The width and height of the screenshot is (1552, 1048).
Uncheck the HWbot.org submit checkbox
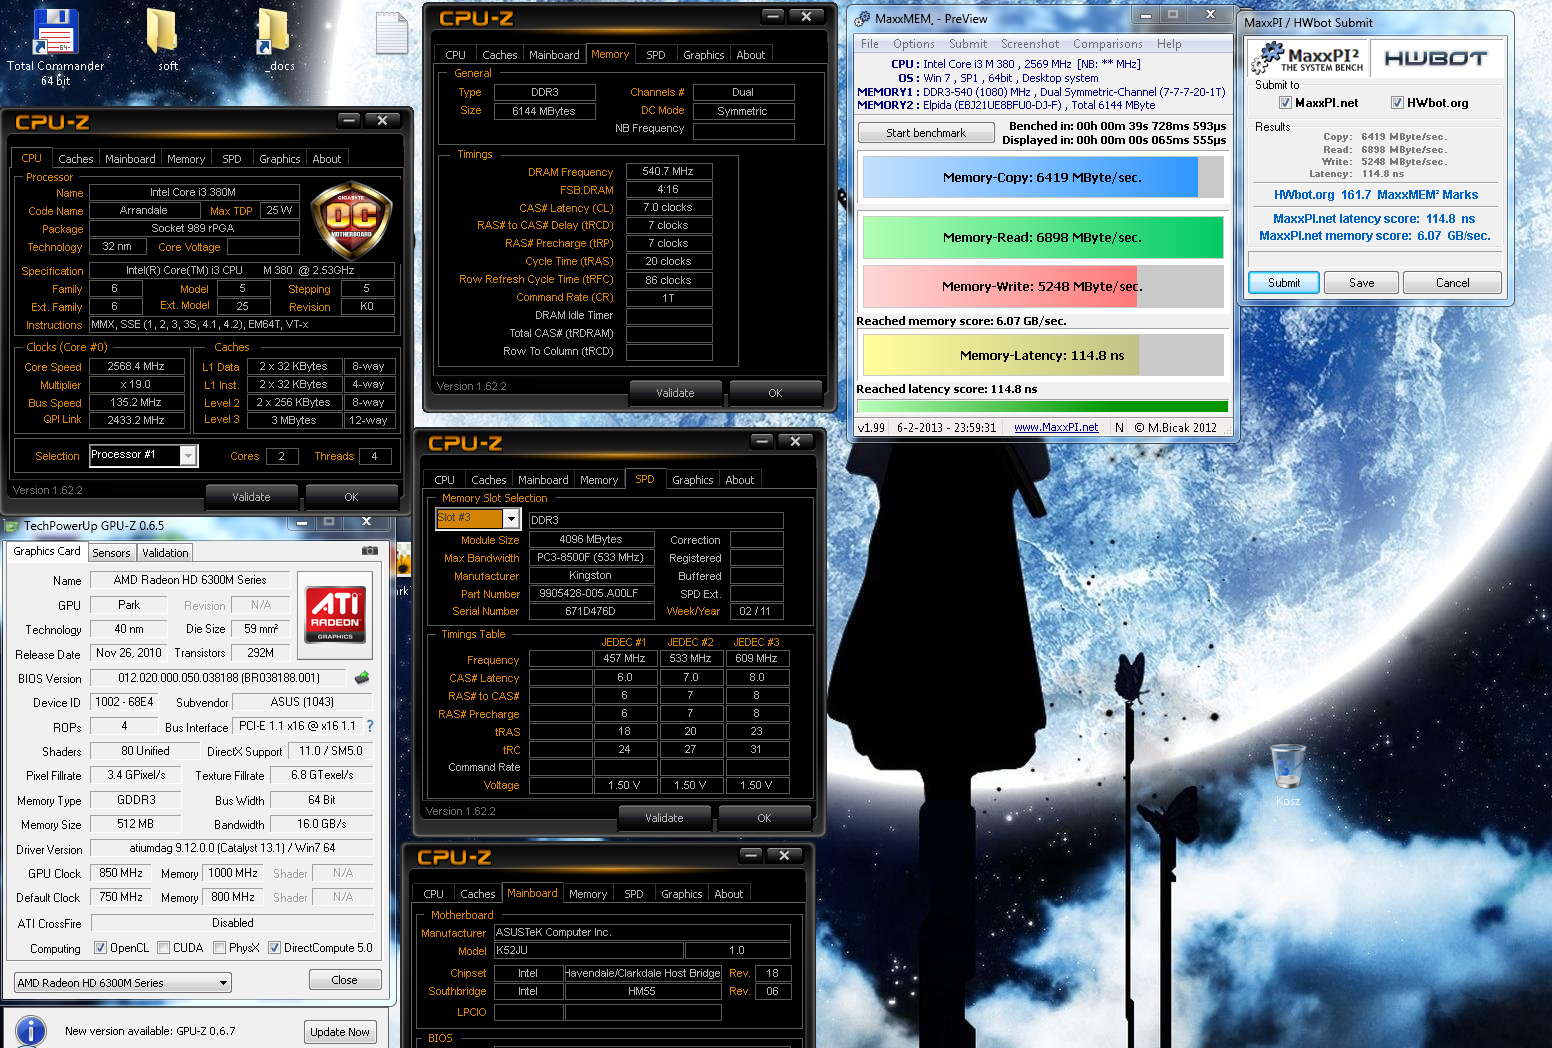(x=1397, y=103)
